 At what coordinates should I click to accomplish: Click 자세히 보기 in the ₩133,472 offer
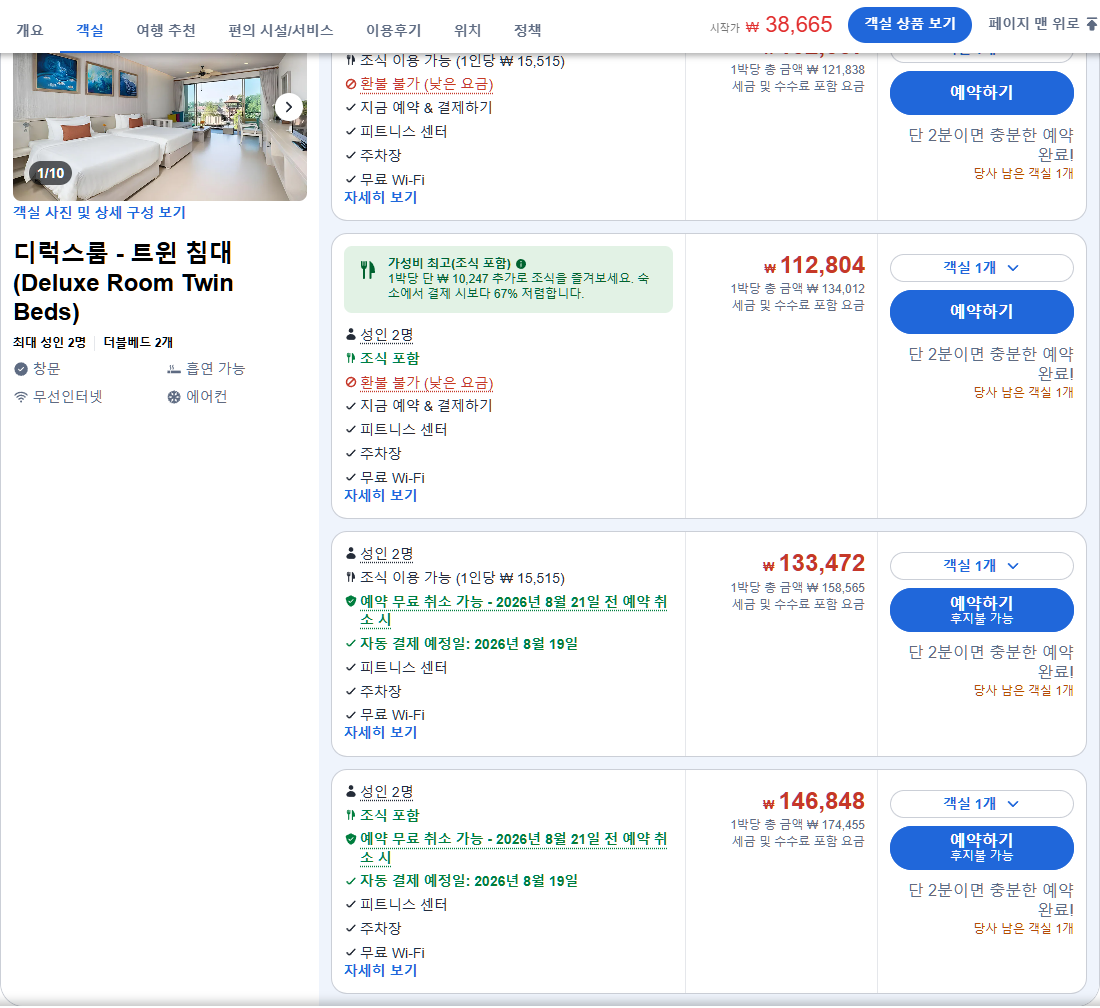(x=380, y=732)
